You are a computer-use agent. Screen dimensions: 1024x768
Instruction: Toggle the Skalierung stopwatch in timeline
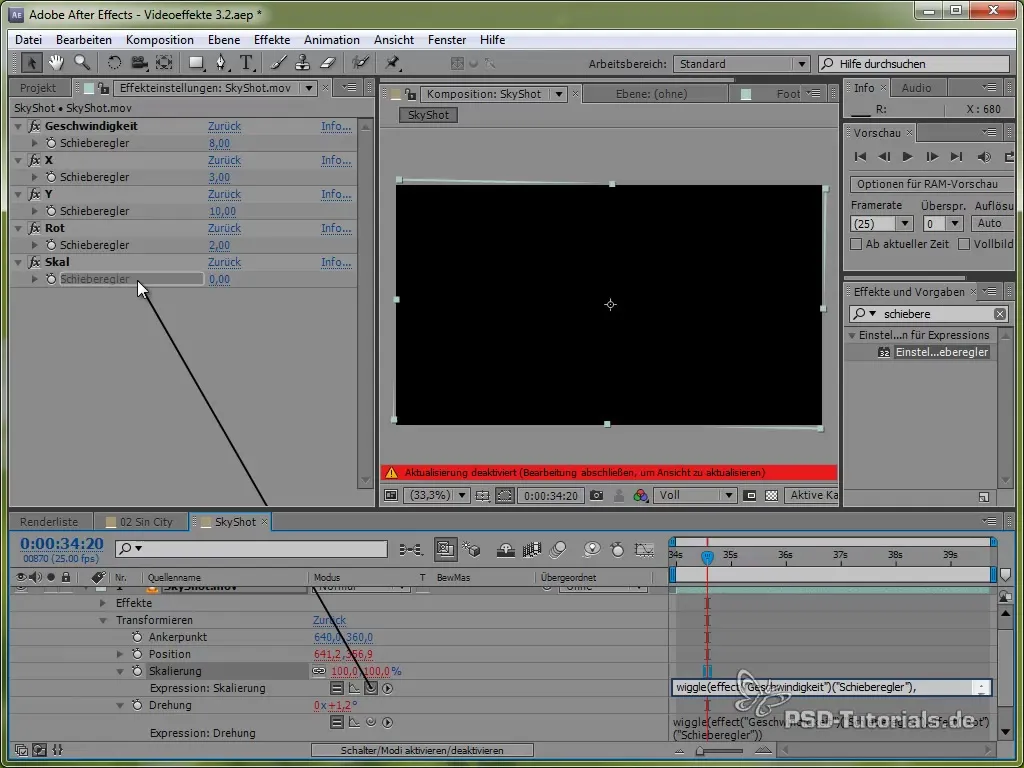[x=137, y=671]
